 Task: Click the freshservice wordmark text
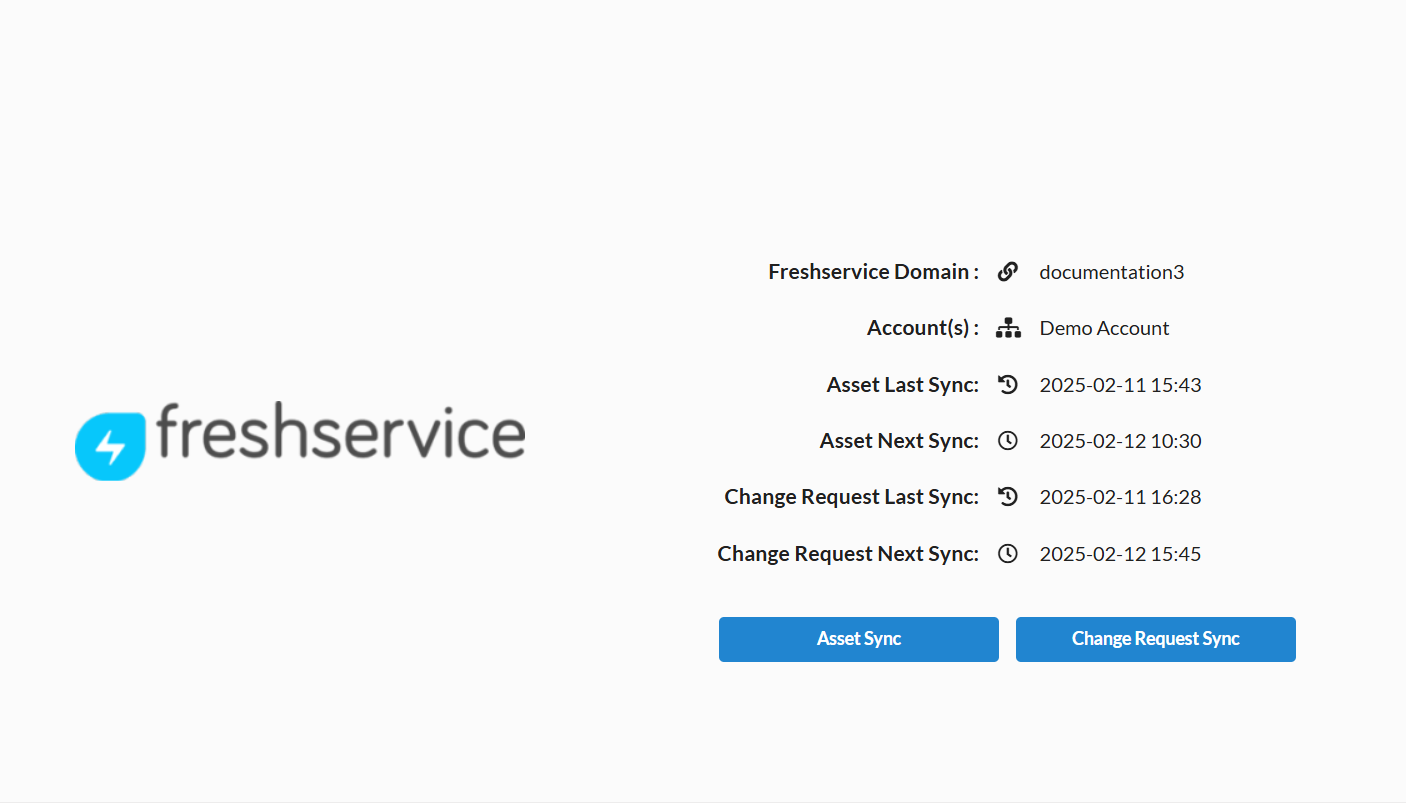[340, 433]
